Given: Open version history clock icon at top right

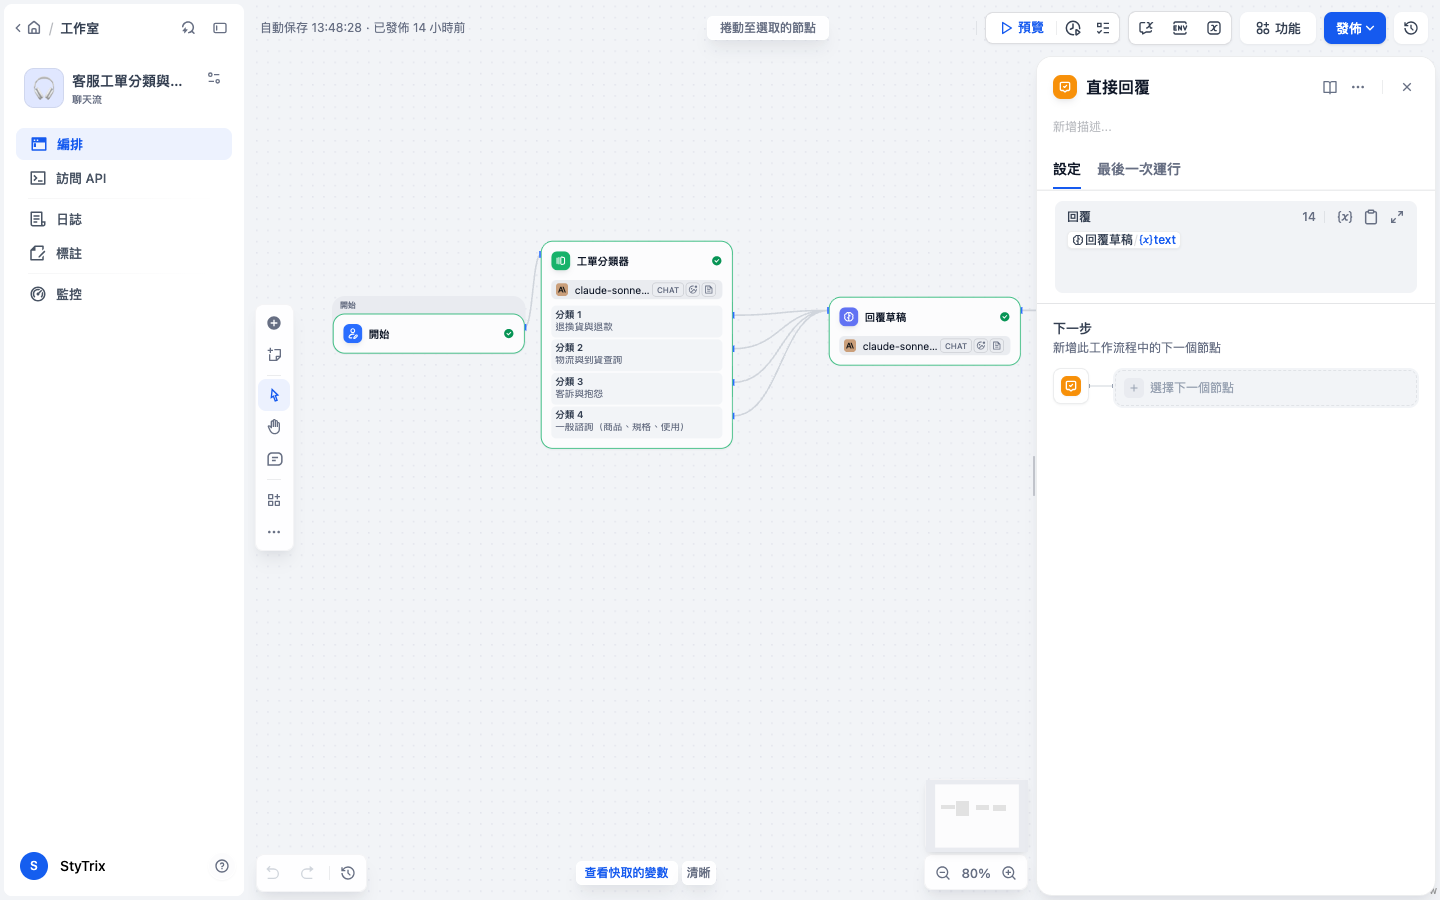Looking at the screenshot, I should click(1411, 28).
